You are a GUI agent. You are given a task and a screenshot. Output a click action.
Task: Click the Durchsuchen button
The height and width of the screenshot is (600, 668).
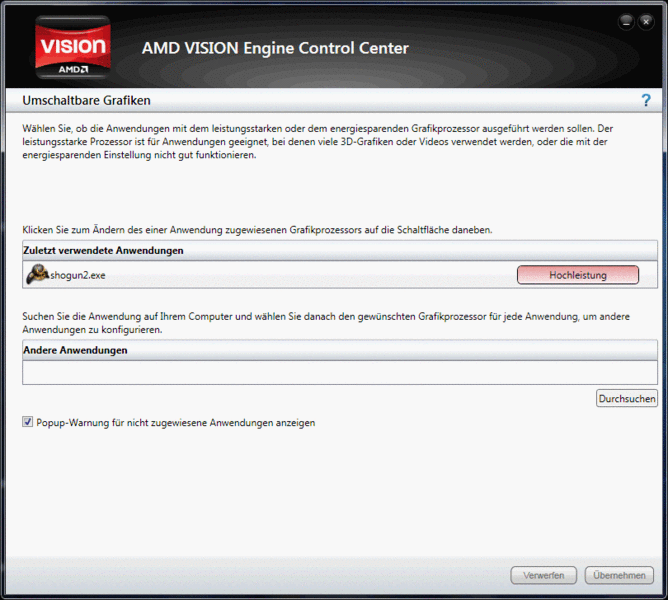pyautogui.click(x=627, y=398)
